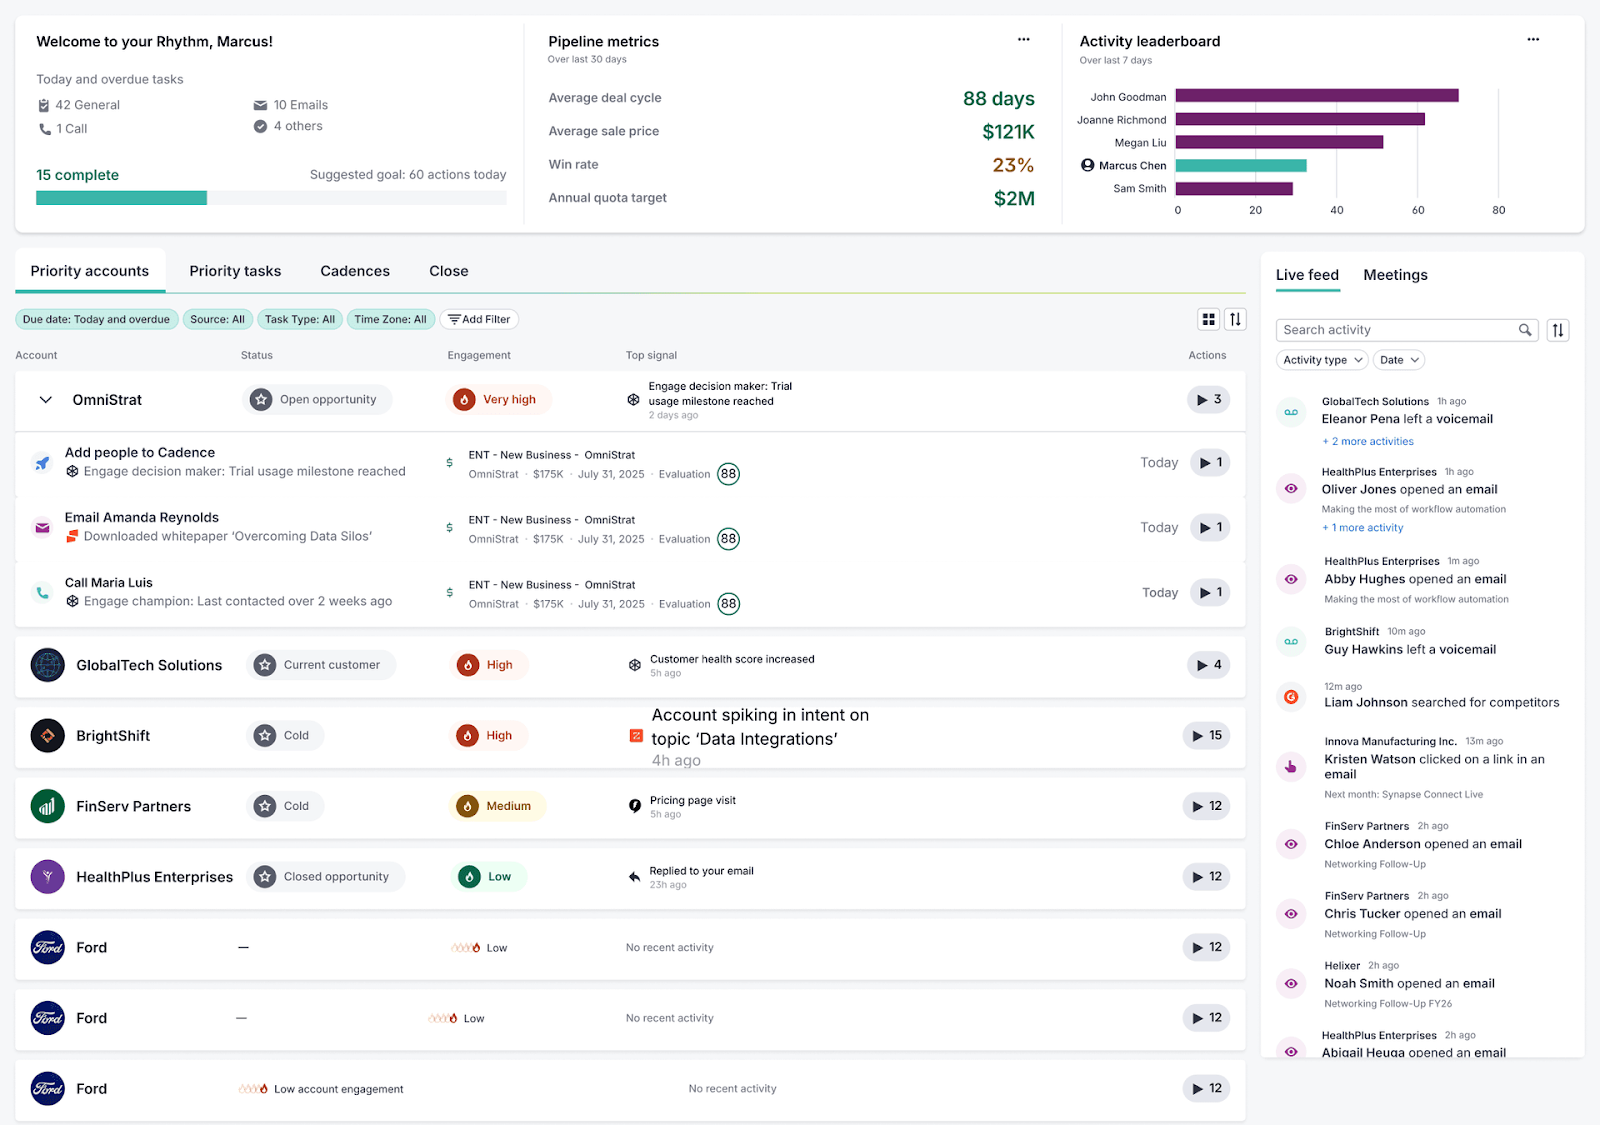Collapse the OmniStrat account row

tap(45, 399)
